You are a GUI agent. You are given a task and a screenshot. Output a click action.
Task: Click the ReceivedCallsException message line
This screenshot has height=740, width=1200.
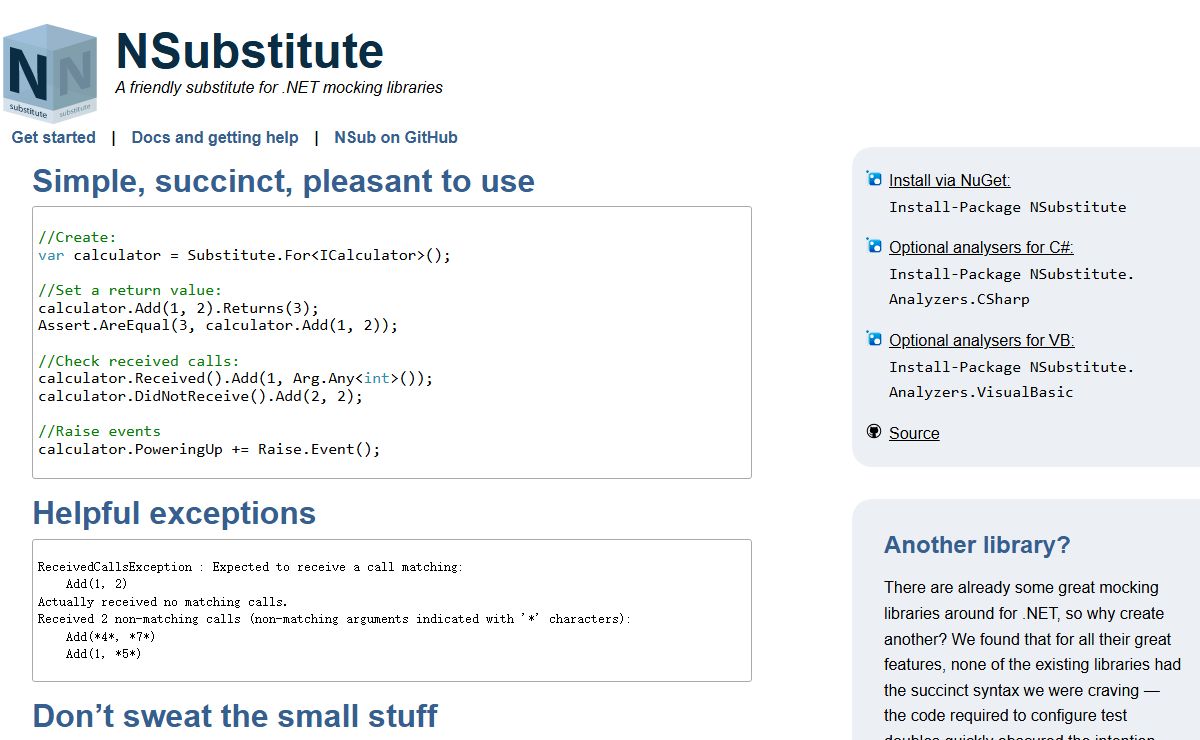point(250,567)
